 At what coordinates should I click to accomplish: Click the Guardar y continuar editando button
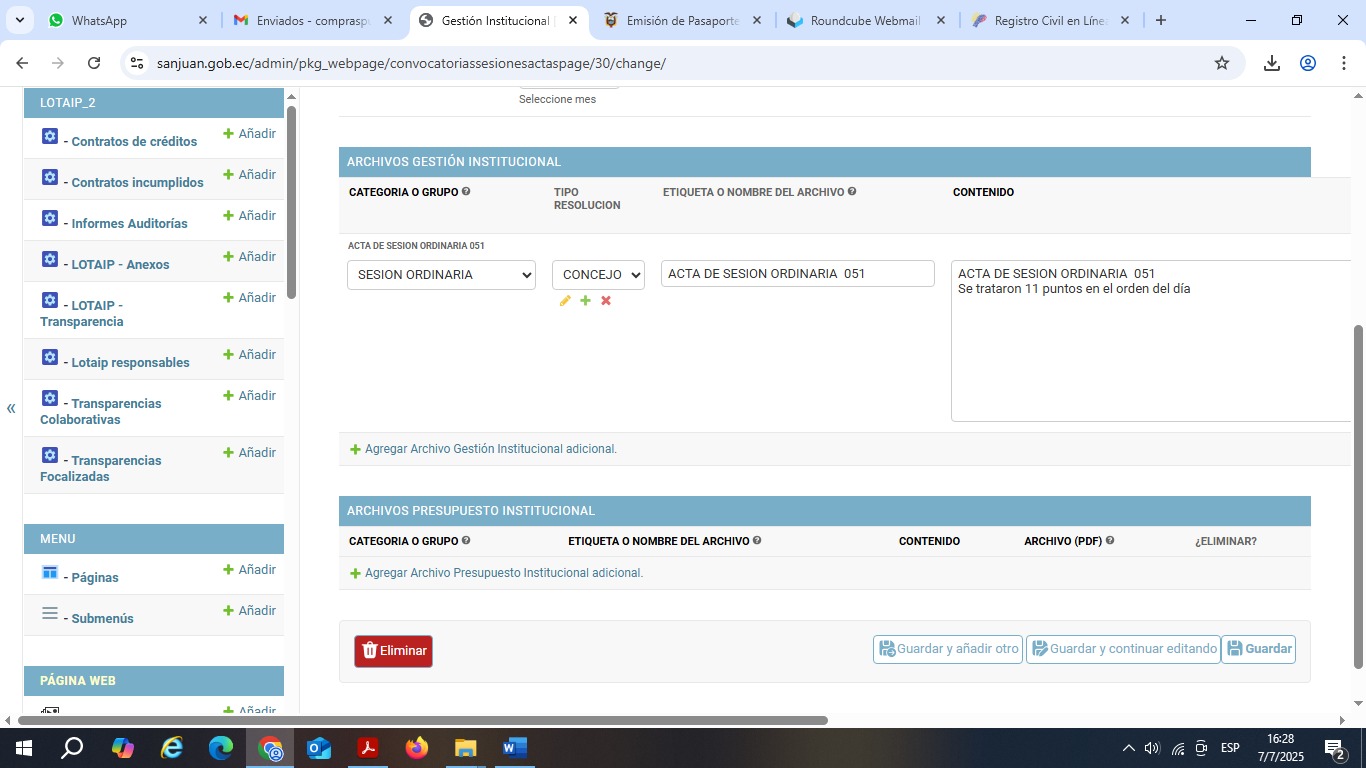[1123, 649]
